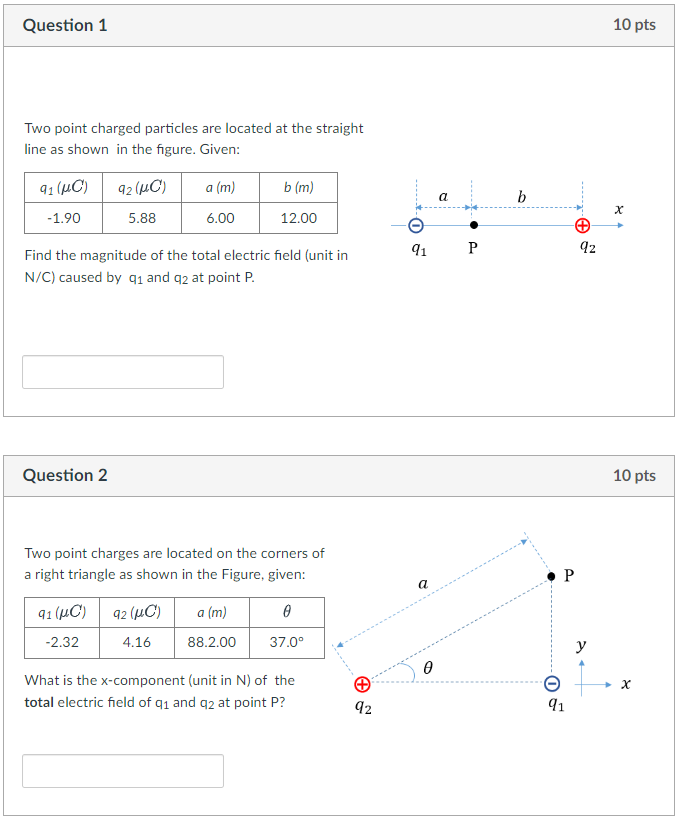Select the positive charge q2 symbol in Question 1 figure
This screenshot has height=818, width=679.
pyautogui.click(x=582, y=225)
